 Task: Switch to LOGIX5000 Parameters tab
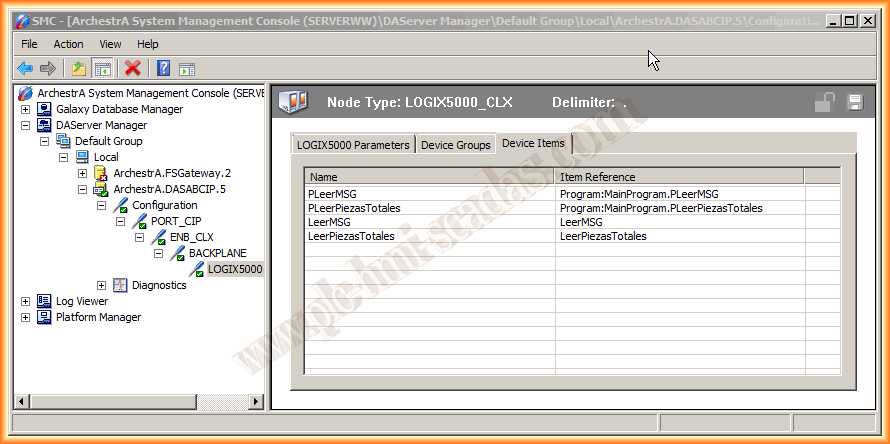click(353, 145)
